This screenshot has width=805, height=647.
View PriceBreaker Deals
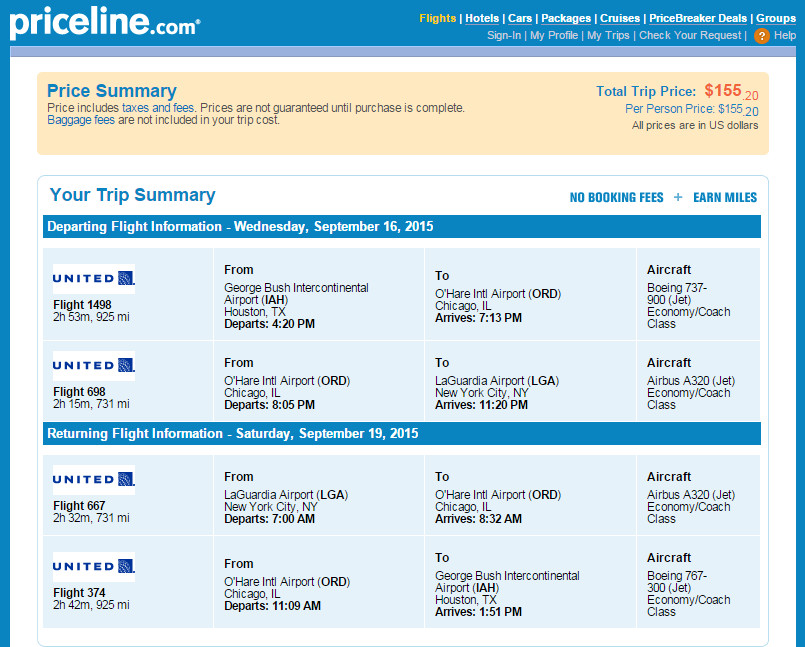(x=697, y=18)
